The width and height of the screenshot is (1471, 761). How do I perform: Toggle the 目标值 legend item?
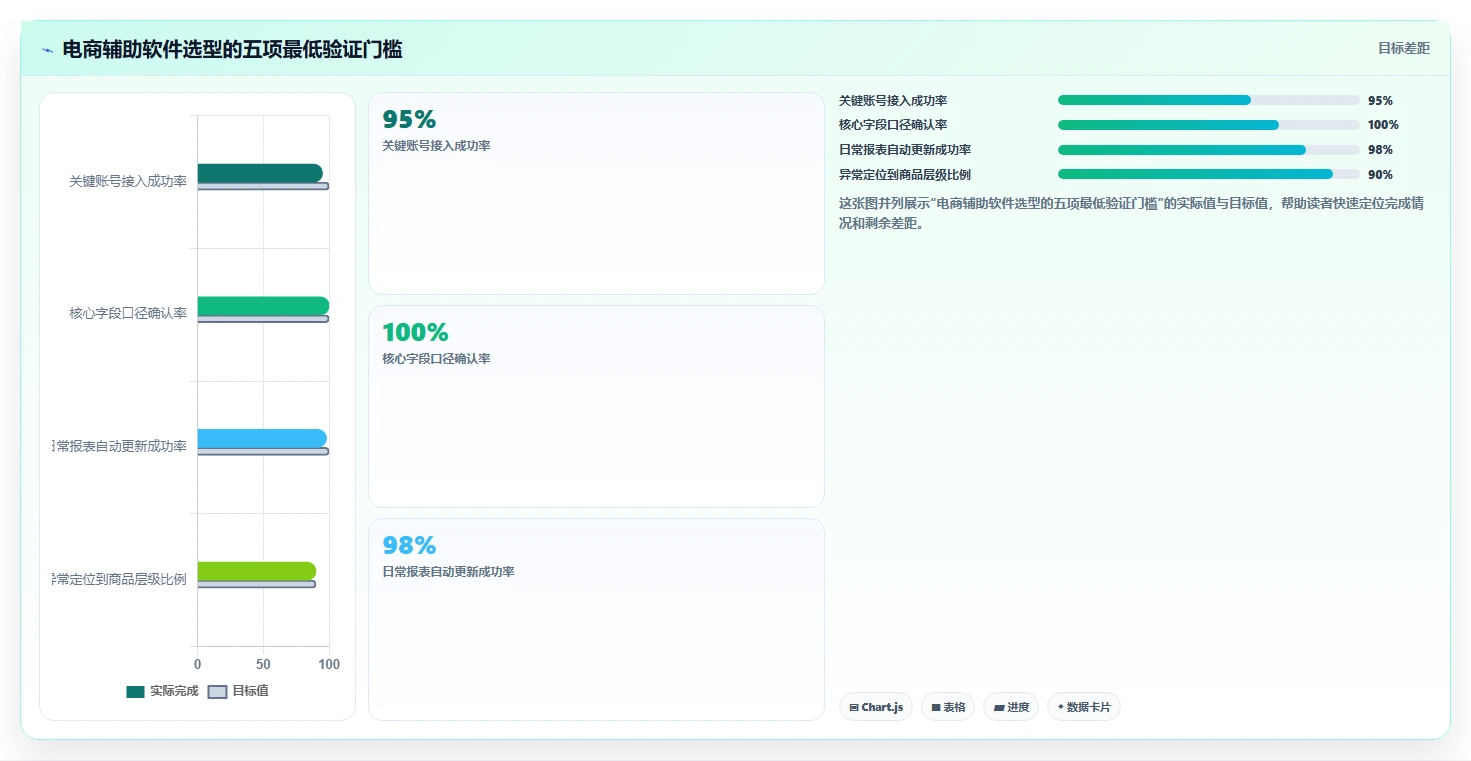click(238, 691)
